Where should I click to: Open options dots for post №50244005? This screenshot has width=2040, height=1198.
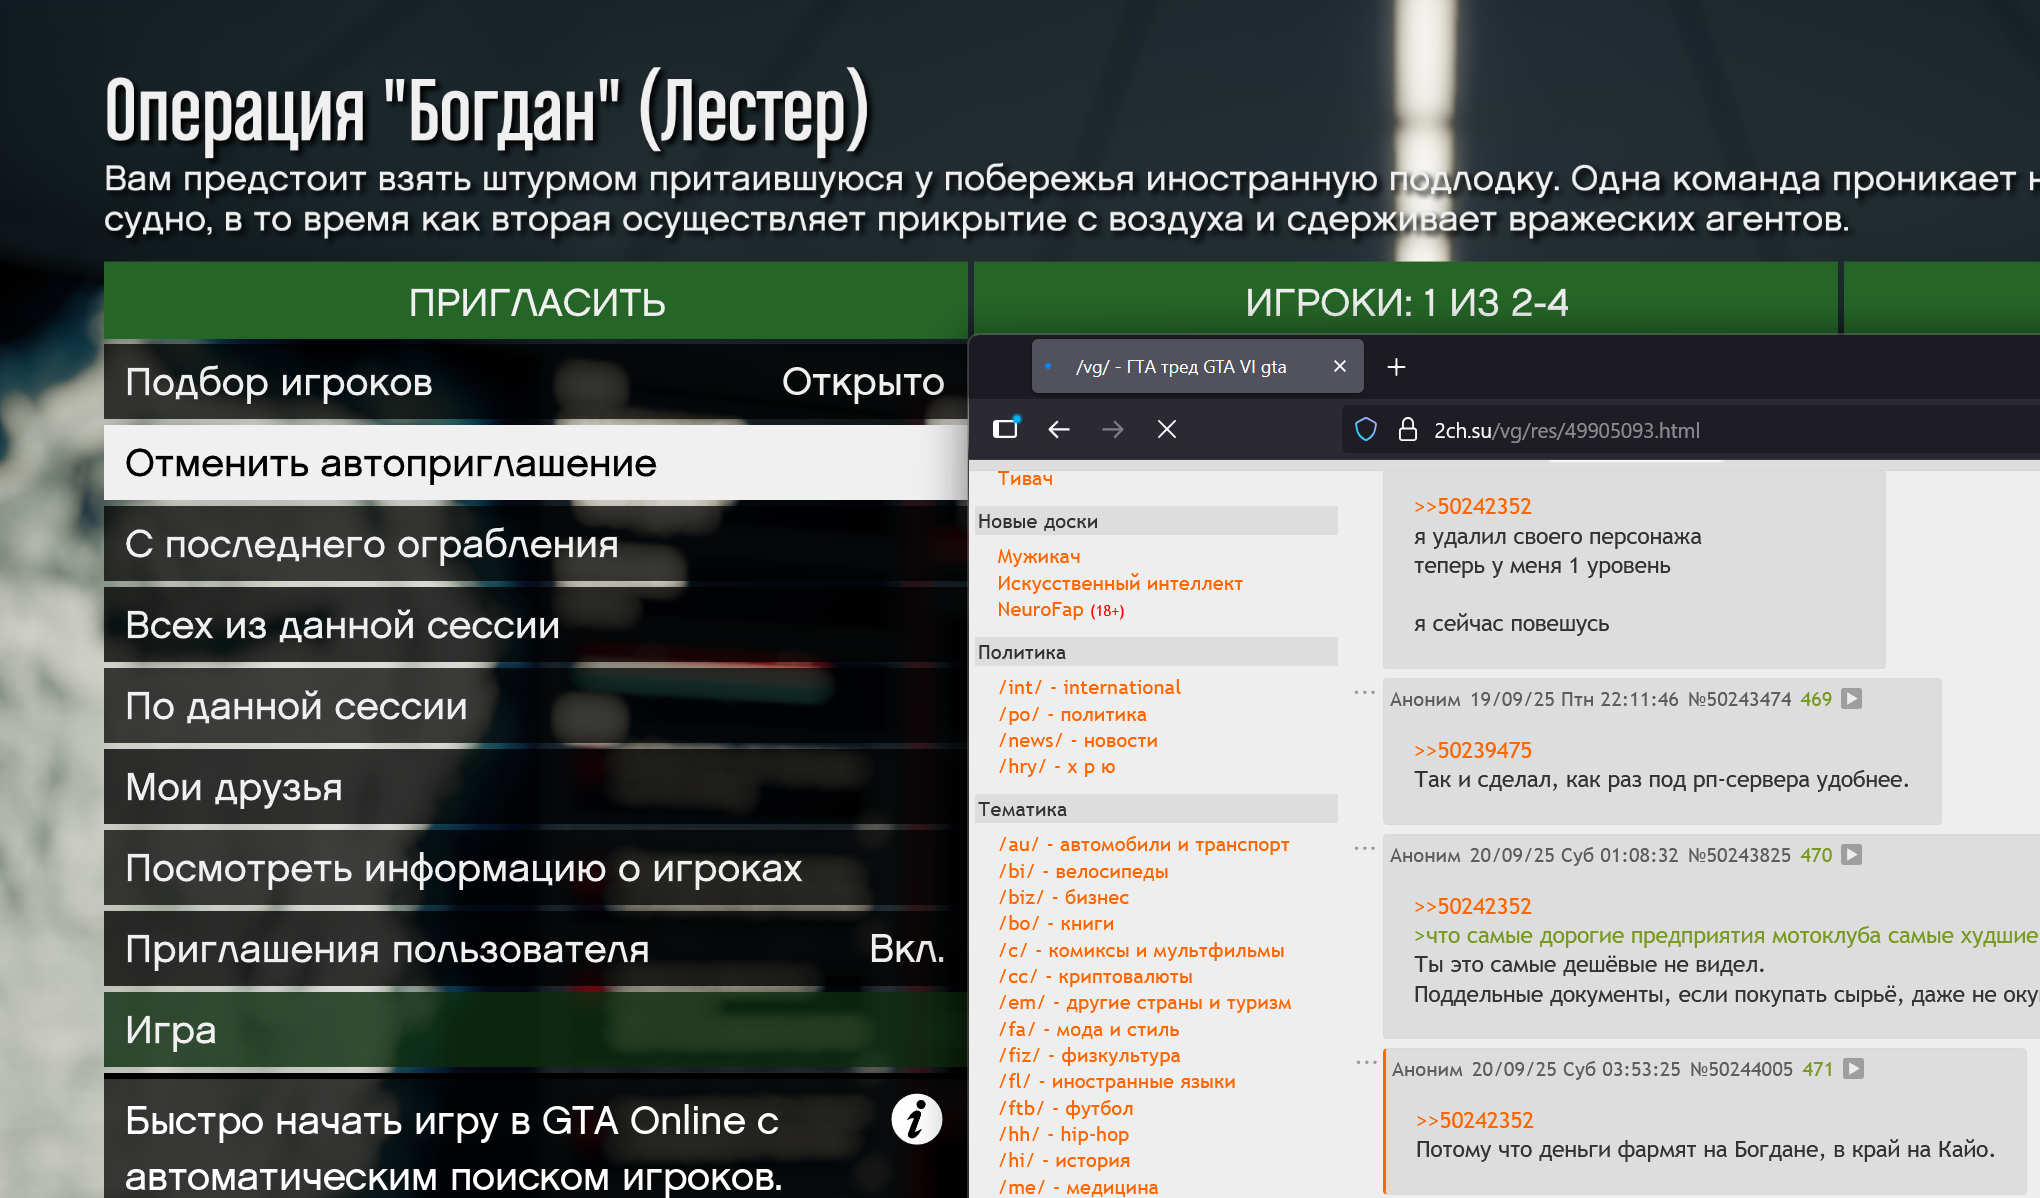pyautogui.click(x=1366, y=1062)
